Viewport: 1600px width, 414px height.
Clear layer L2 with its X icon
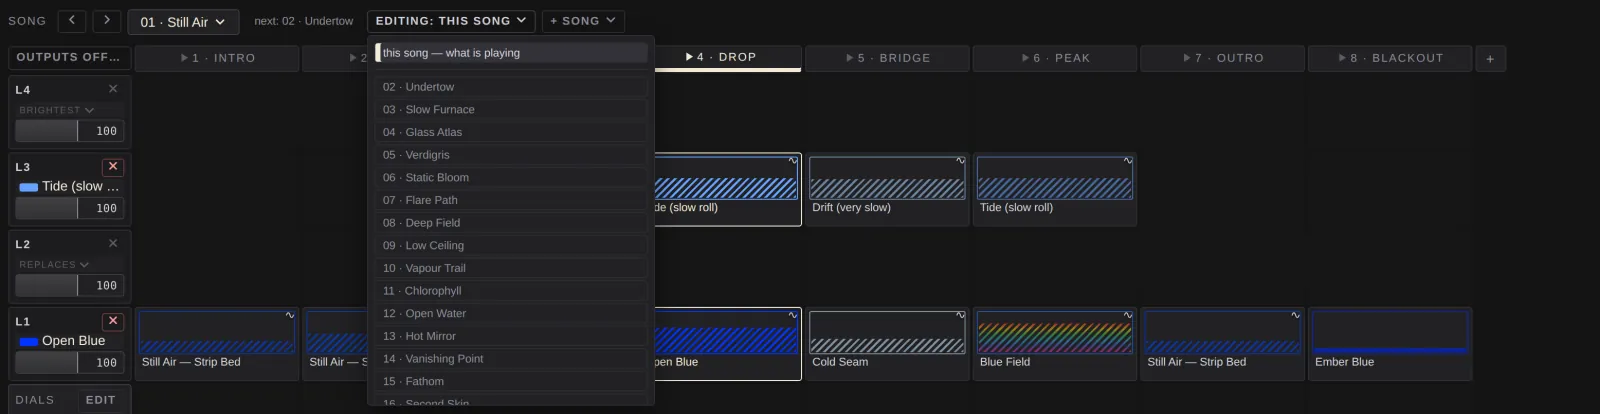pyautogui.click(x=113, y=243)
